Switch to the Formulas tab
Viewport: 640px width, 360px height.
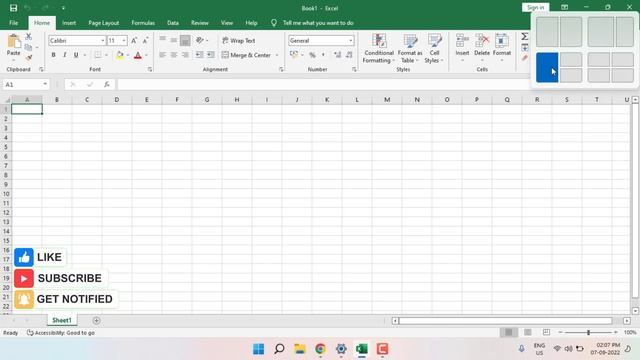(143, 23)
